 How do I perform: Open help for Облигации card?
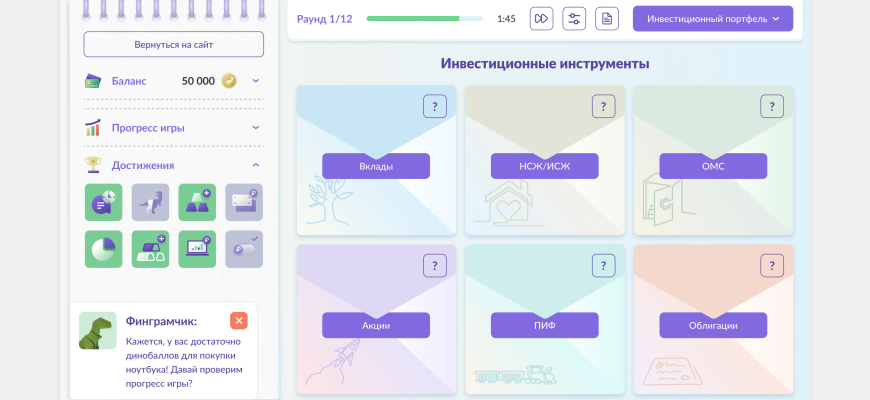point(772,265)
